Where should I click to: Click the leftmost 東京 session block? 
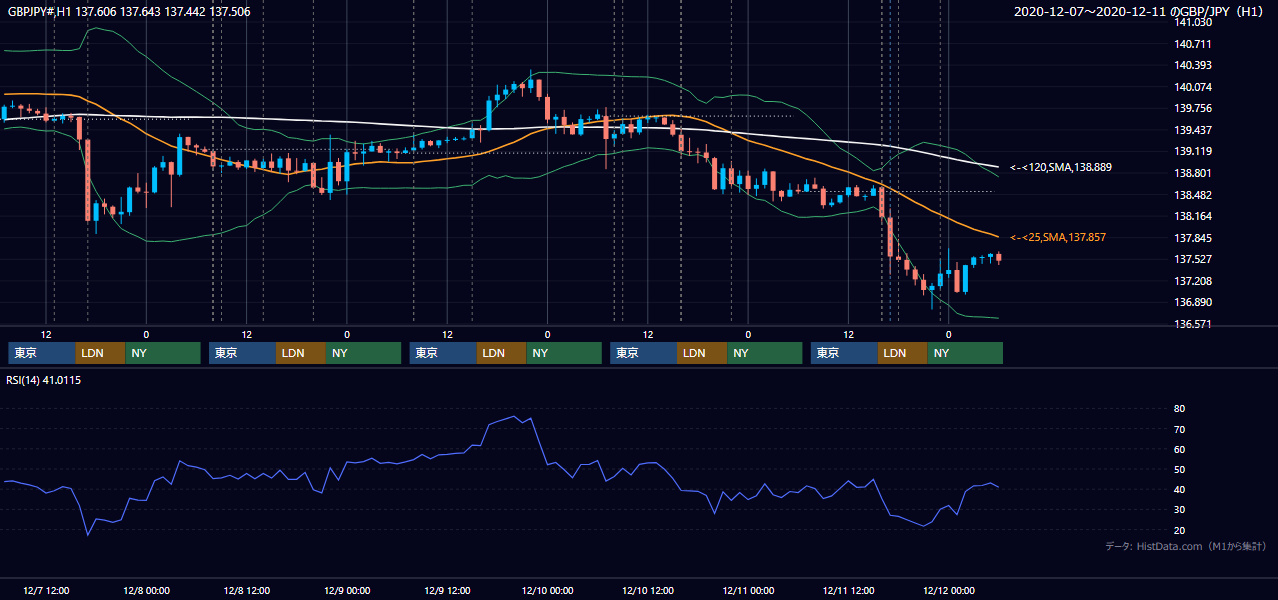coord(42,353)
